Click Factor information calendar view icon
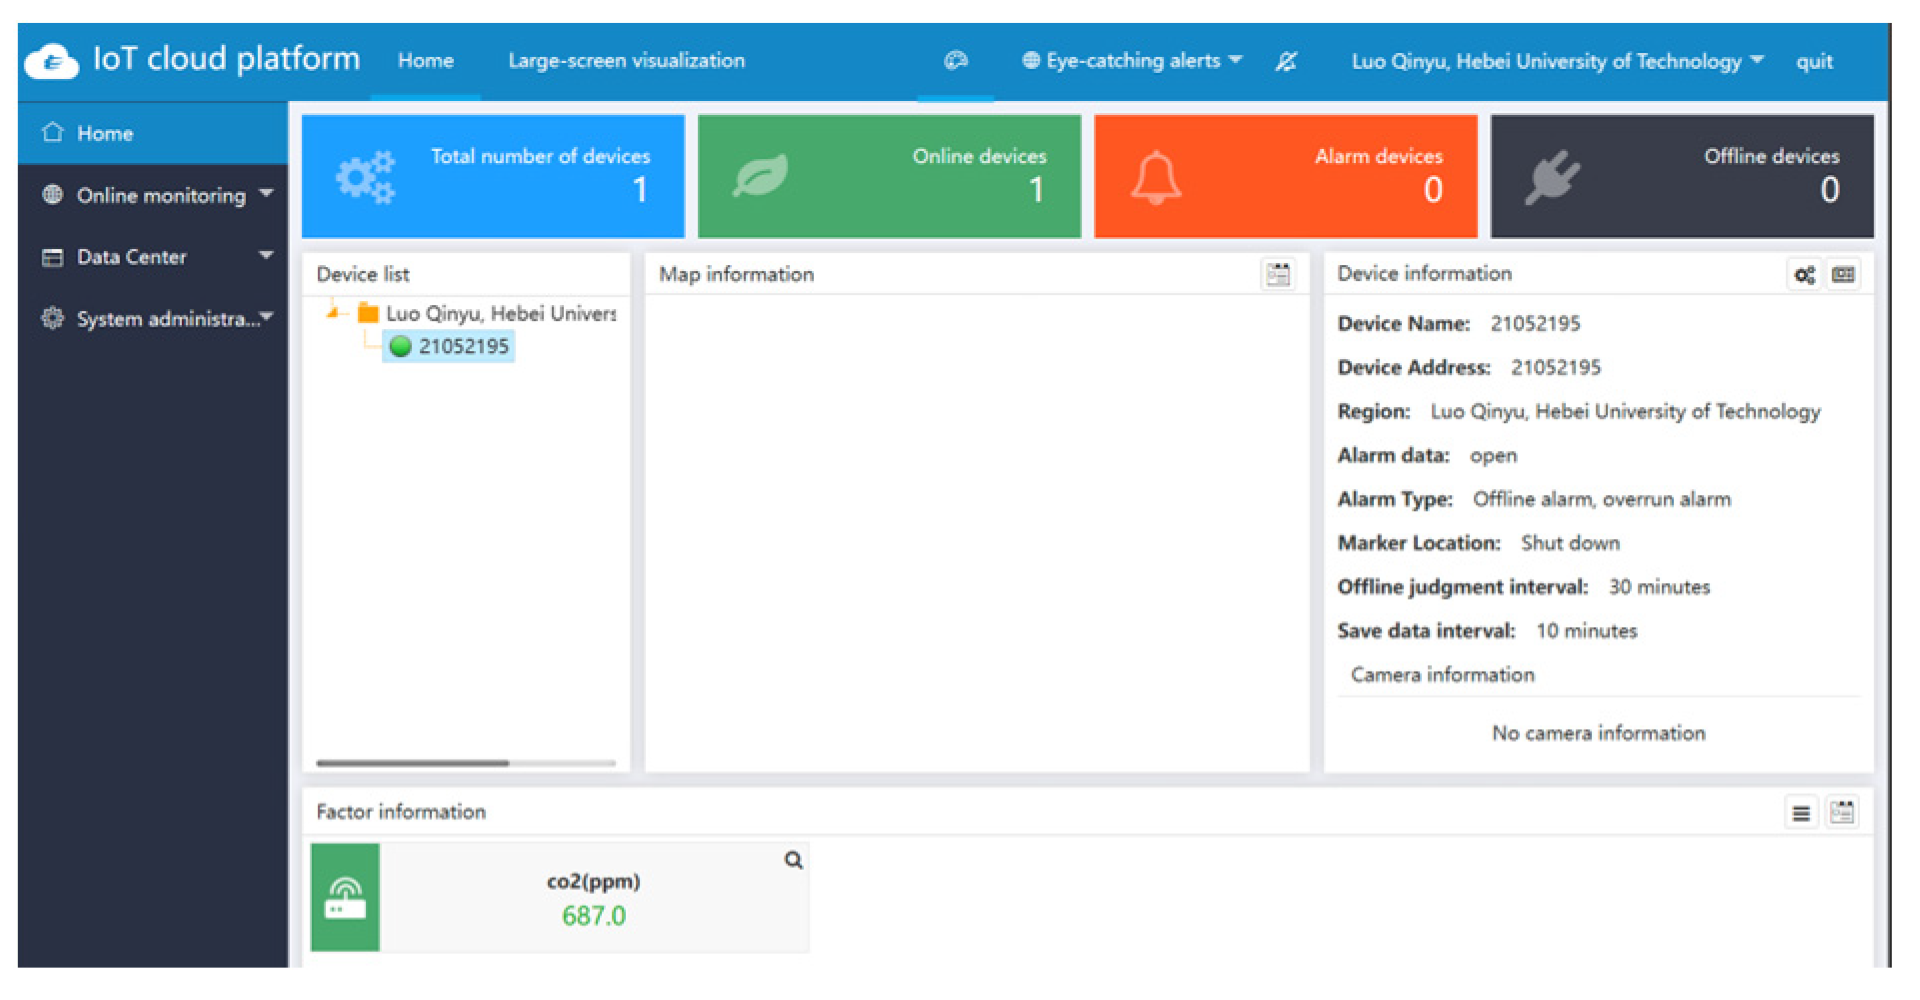The width and height of the screenshot is (1920, 1000). point(1841,813)
